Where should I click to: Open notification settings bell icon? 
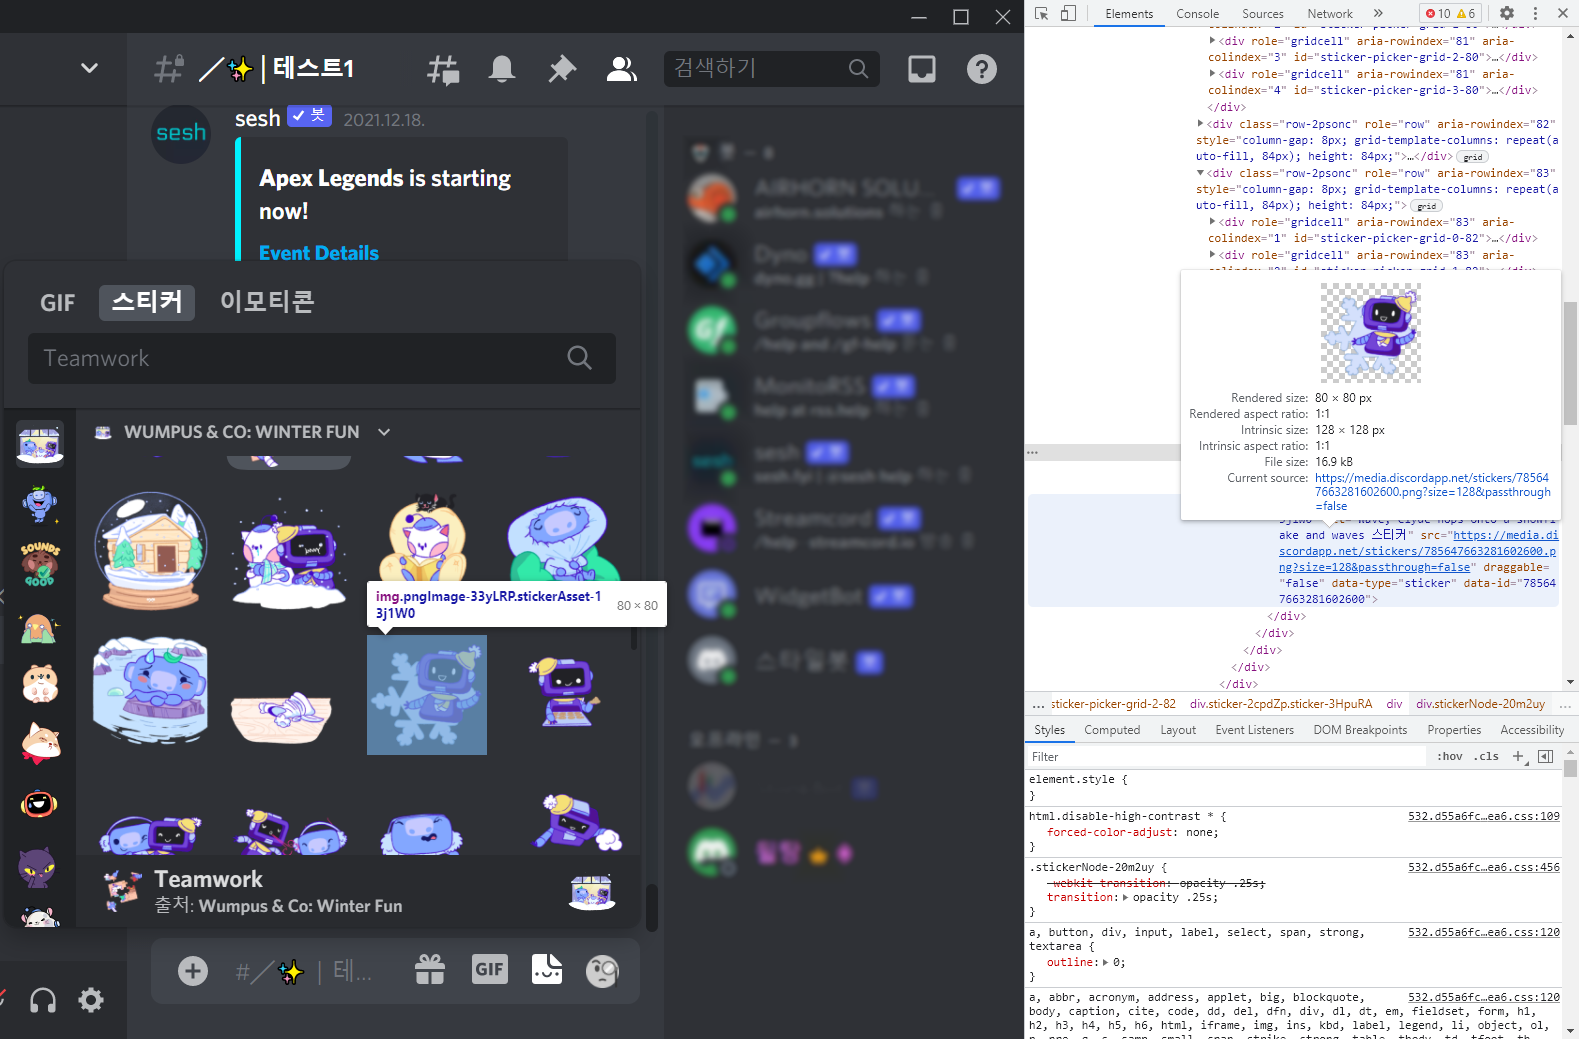pos(502,69)
